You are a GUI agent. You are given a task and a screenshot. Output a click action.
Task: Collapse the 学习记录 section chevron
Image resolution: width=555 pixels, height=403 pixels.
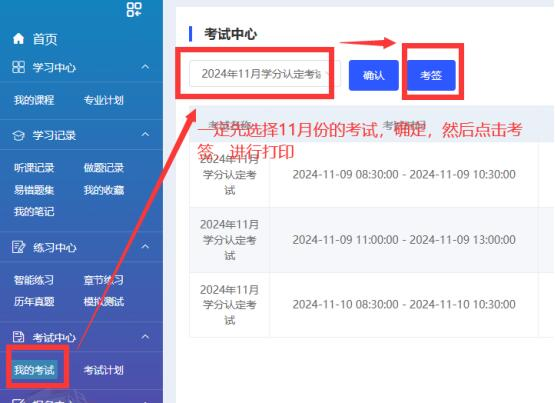click(145, 134)
